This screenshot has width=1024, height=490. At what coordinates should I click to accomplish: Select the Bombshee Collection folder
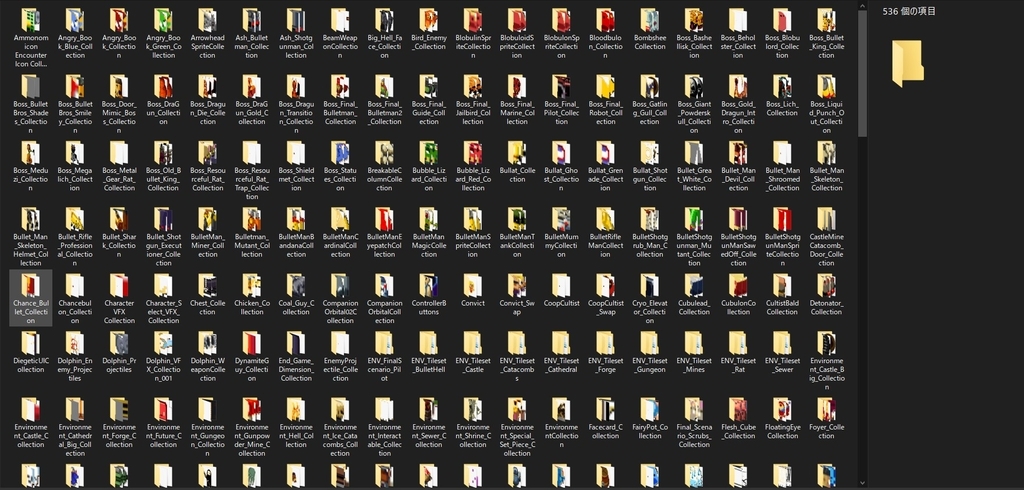pyautogui.click(x=650, y=30)
